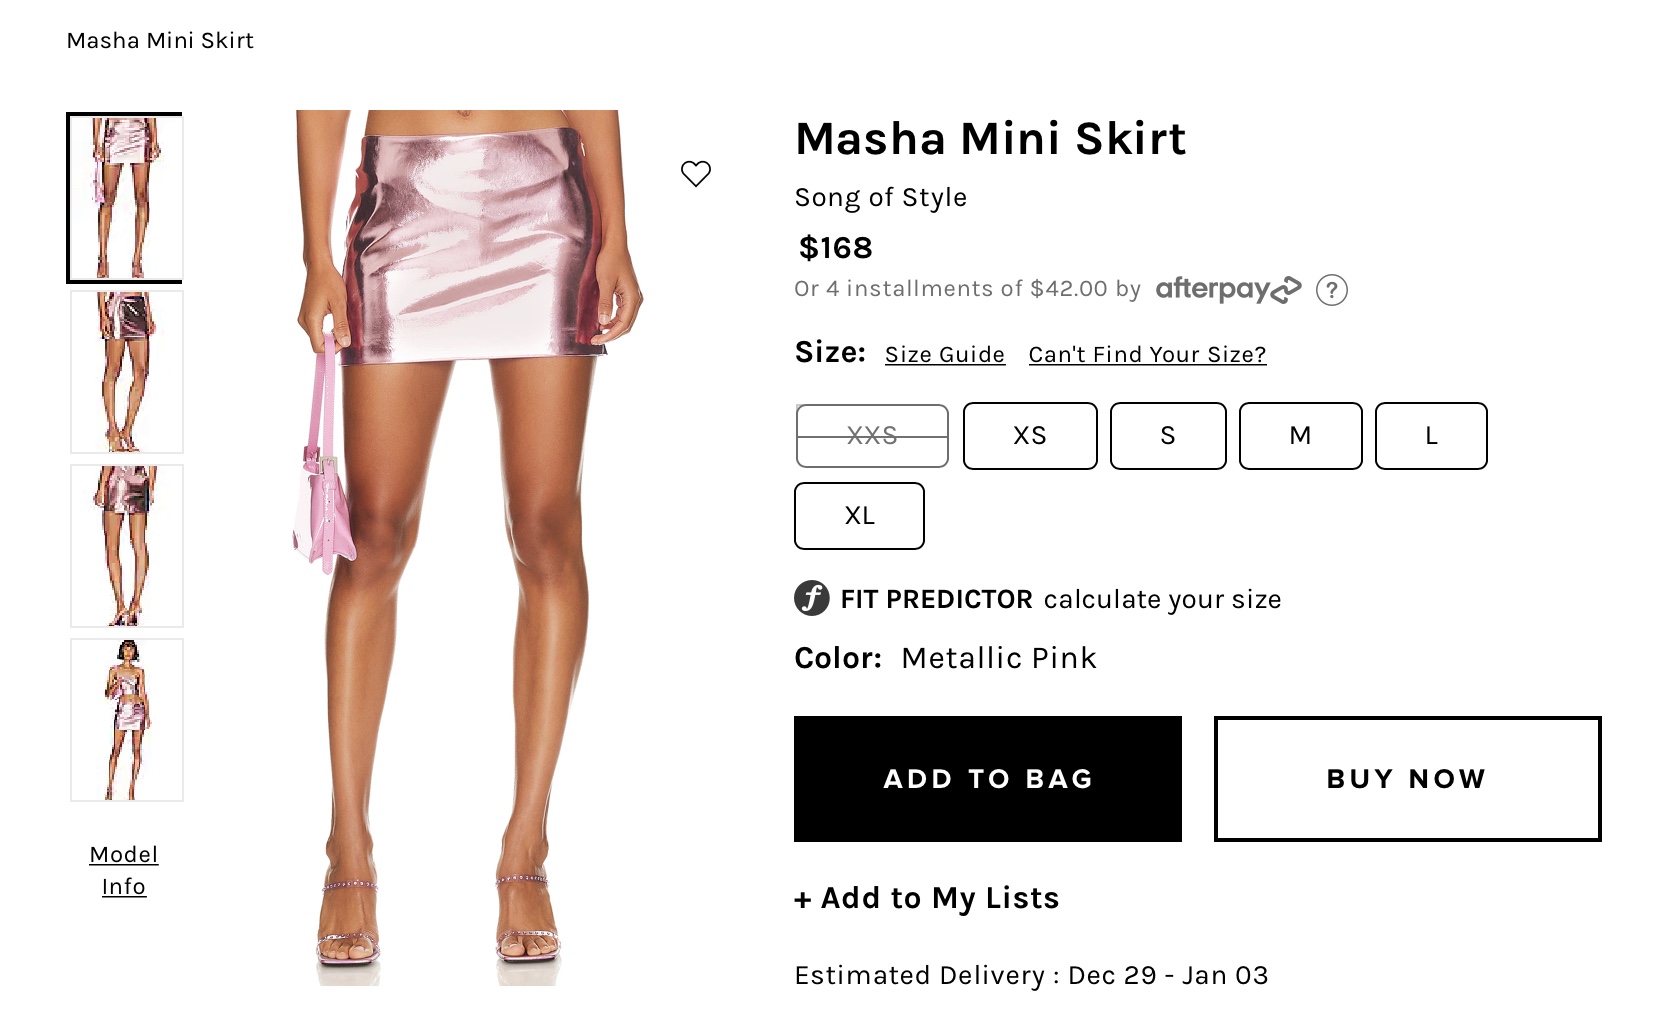Click the Afterpay question mark icon
This screenshot has width=1668, height=1013.
click(1331, 290)
